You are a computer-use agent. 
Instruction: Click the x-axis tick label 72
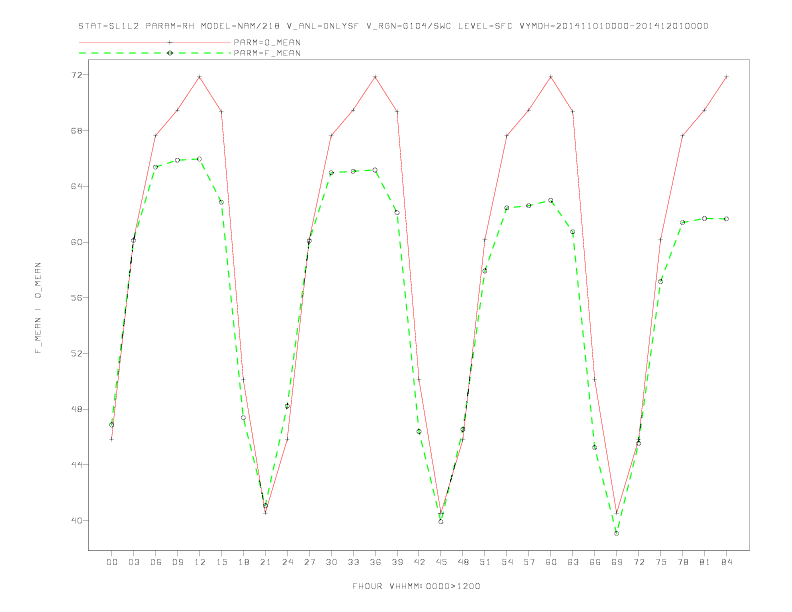point(638,562)
